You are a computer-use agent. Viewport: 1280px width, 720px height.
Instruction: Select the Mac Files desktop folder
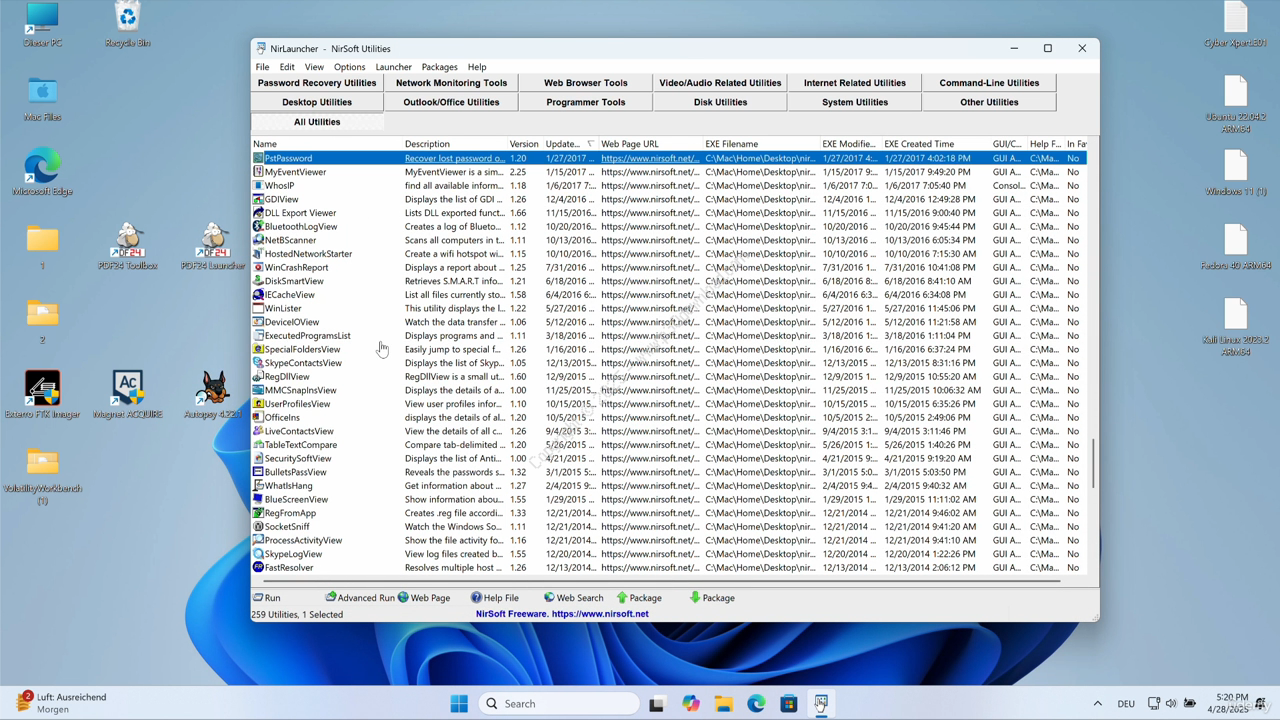pos(42,99)
